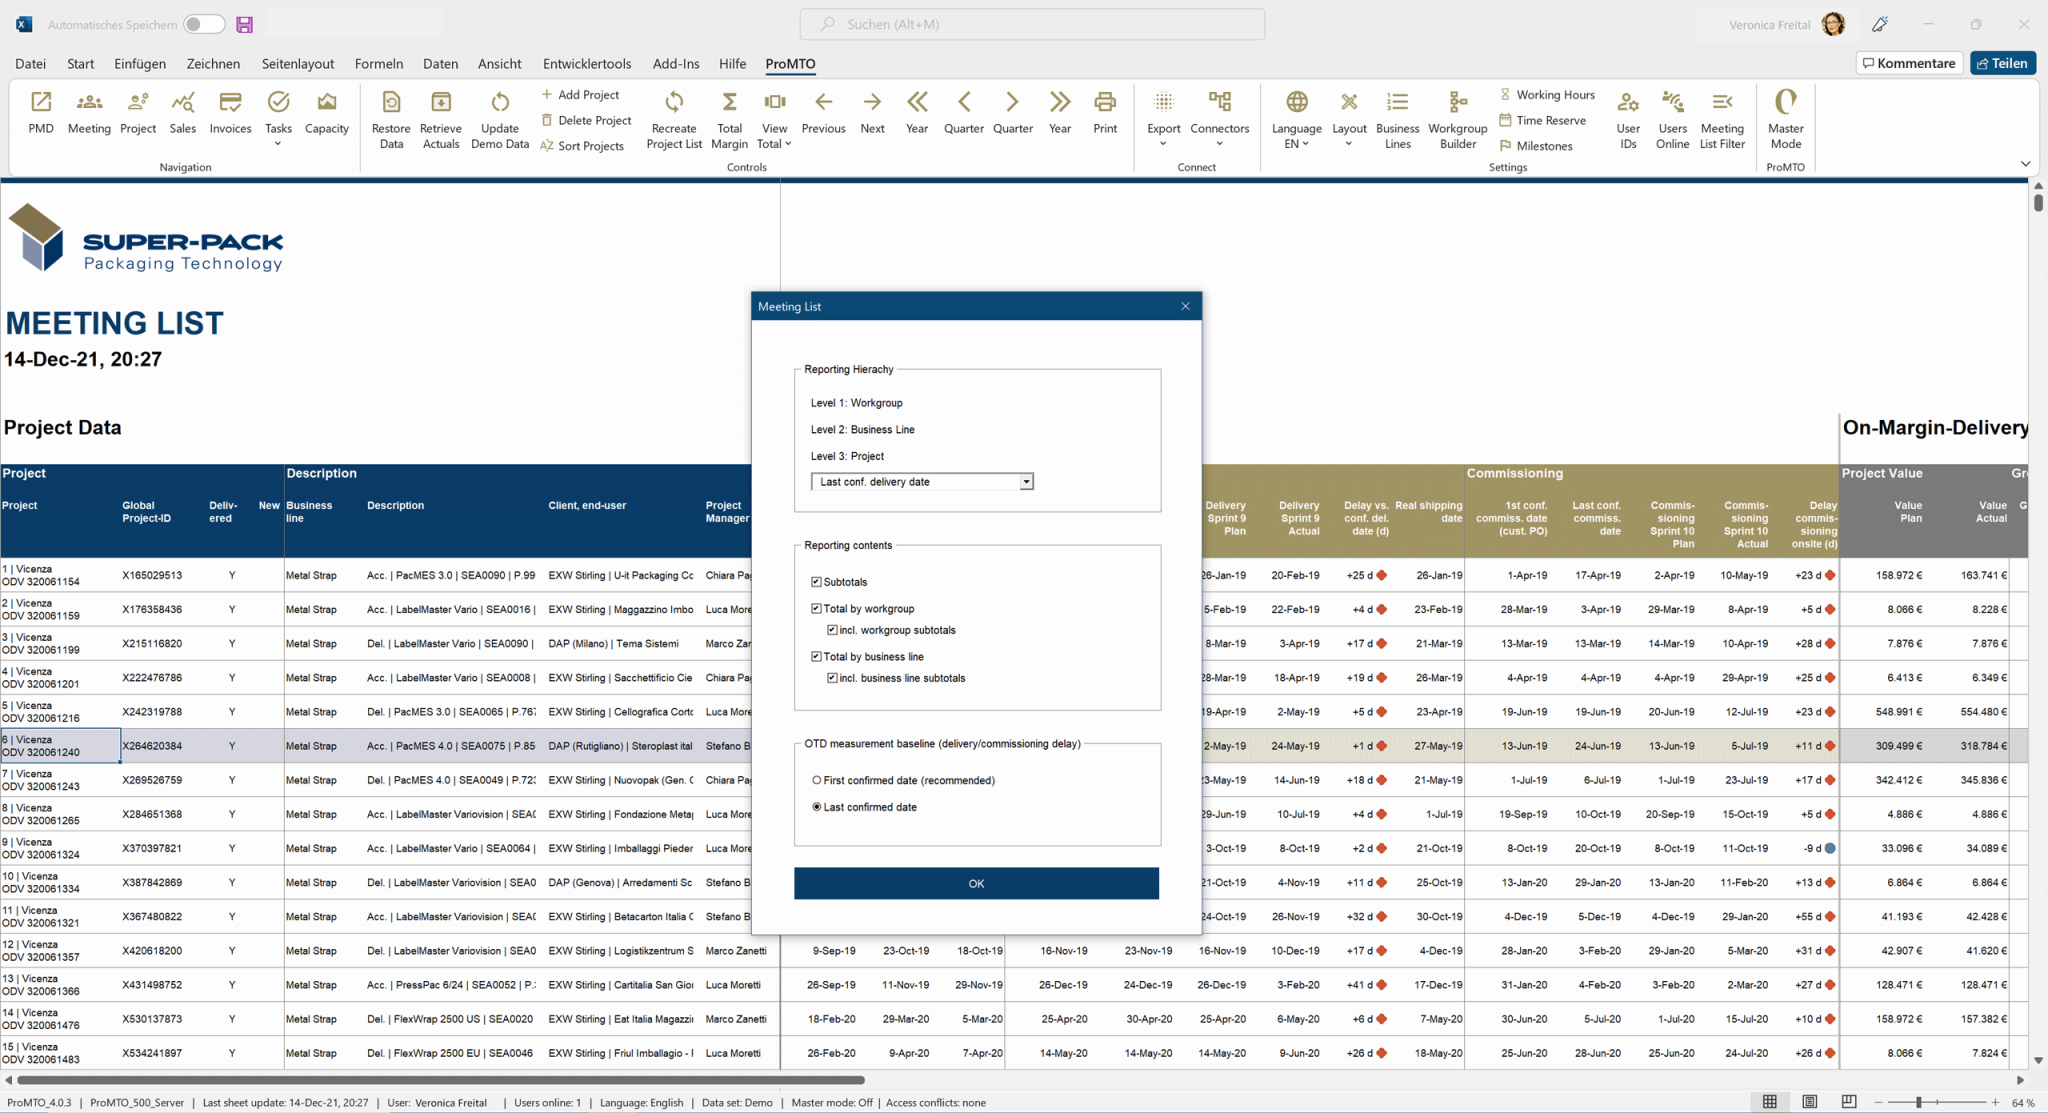Open the PMD navigation icon
Viewport: 2048px width, 1113px height.
coord(40,113)
